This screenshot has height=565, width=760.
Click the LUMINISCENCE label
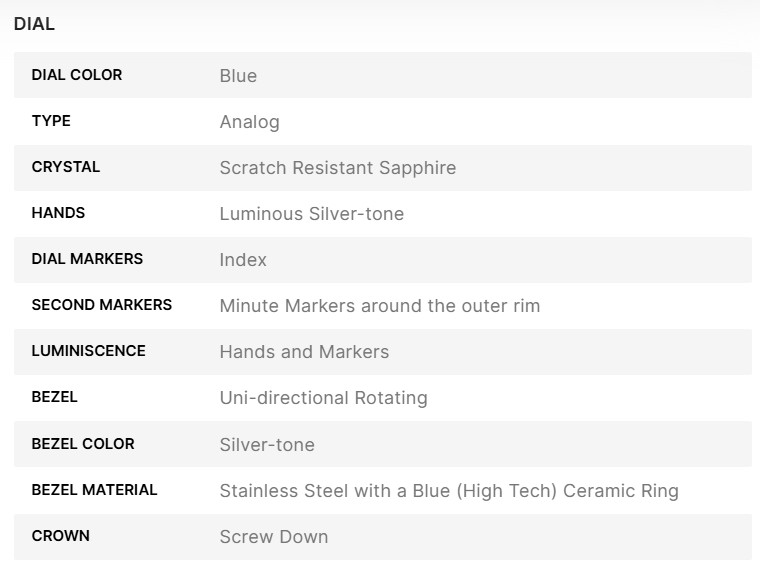[88, 351]
